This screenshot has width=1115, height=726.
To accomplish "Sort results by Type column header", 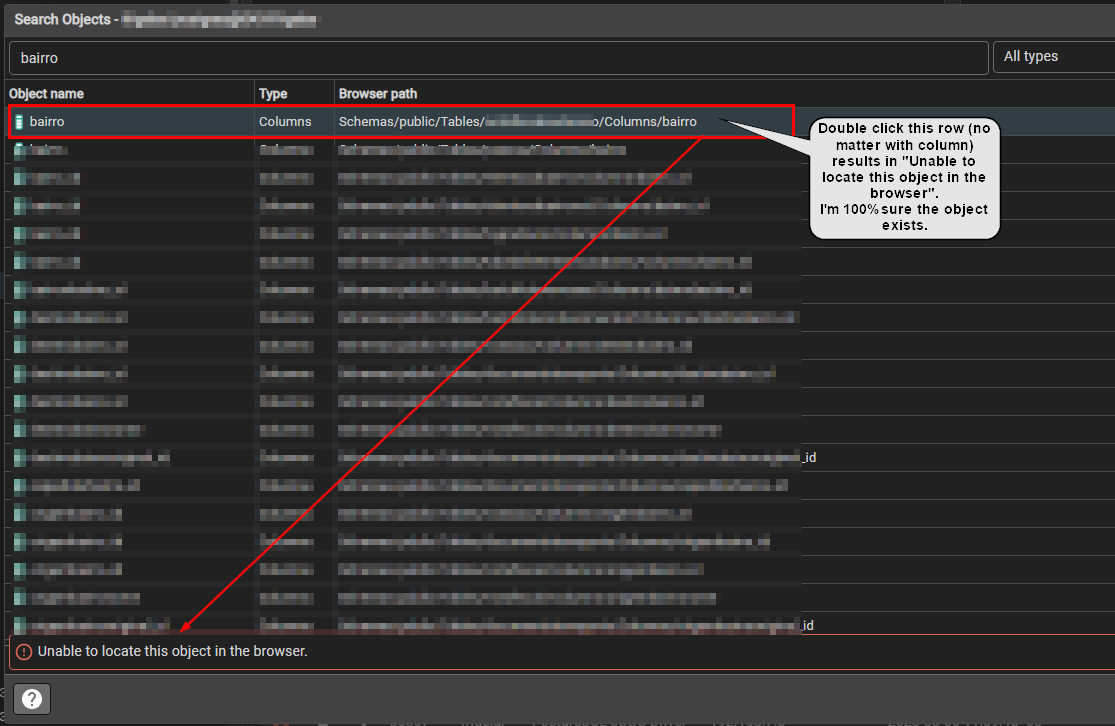I will point(273,94).
